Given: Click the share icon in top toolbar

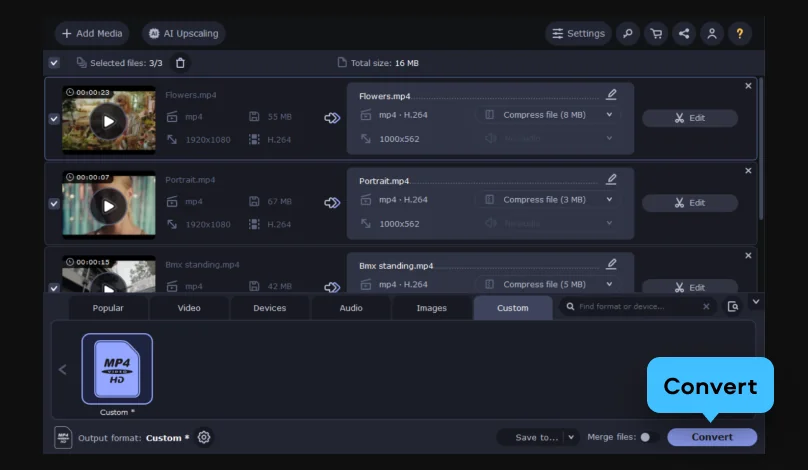Looking at the screenshot, I should pyautogui.click(x=684, y=33).
